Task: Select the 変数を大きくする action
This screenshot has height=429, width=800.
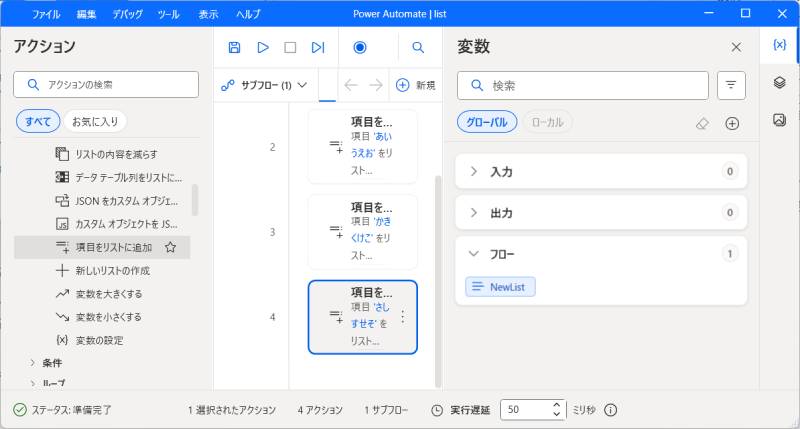Action: (102, 294)
